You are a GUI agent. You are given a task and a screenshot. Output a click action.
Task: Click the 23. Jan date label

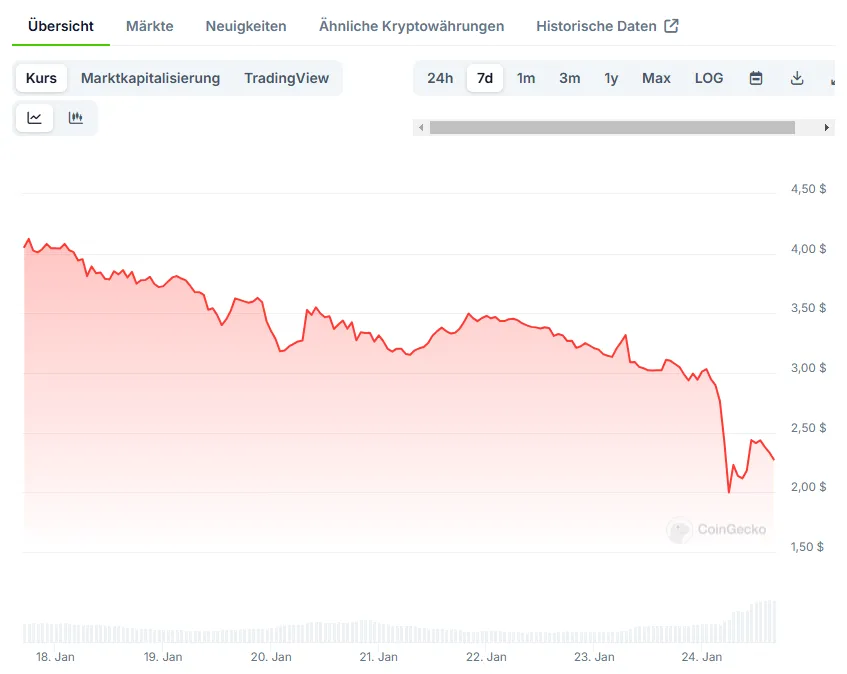(x=594, y=657)
